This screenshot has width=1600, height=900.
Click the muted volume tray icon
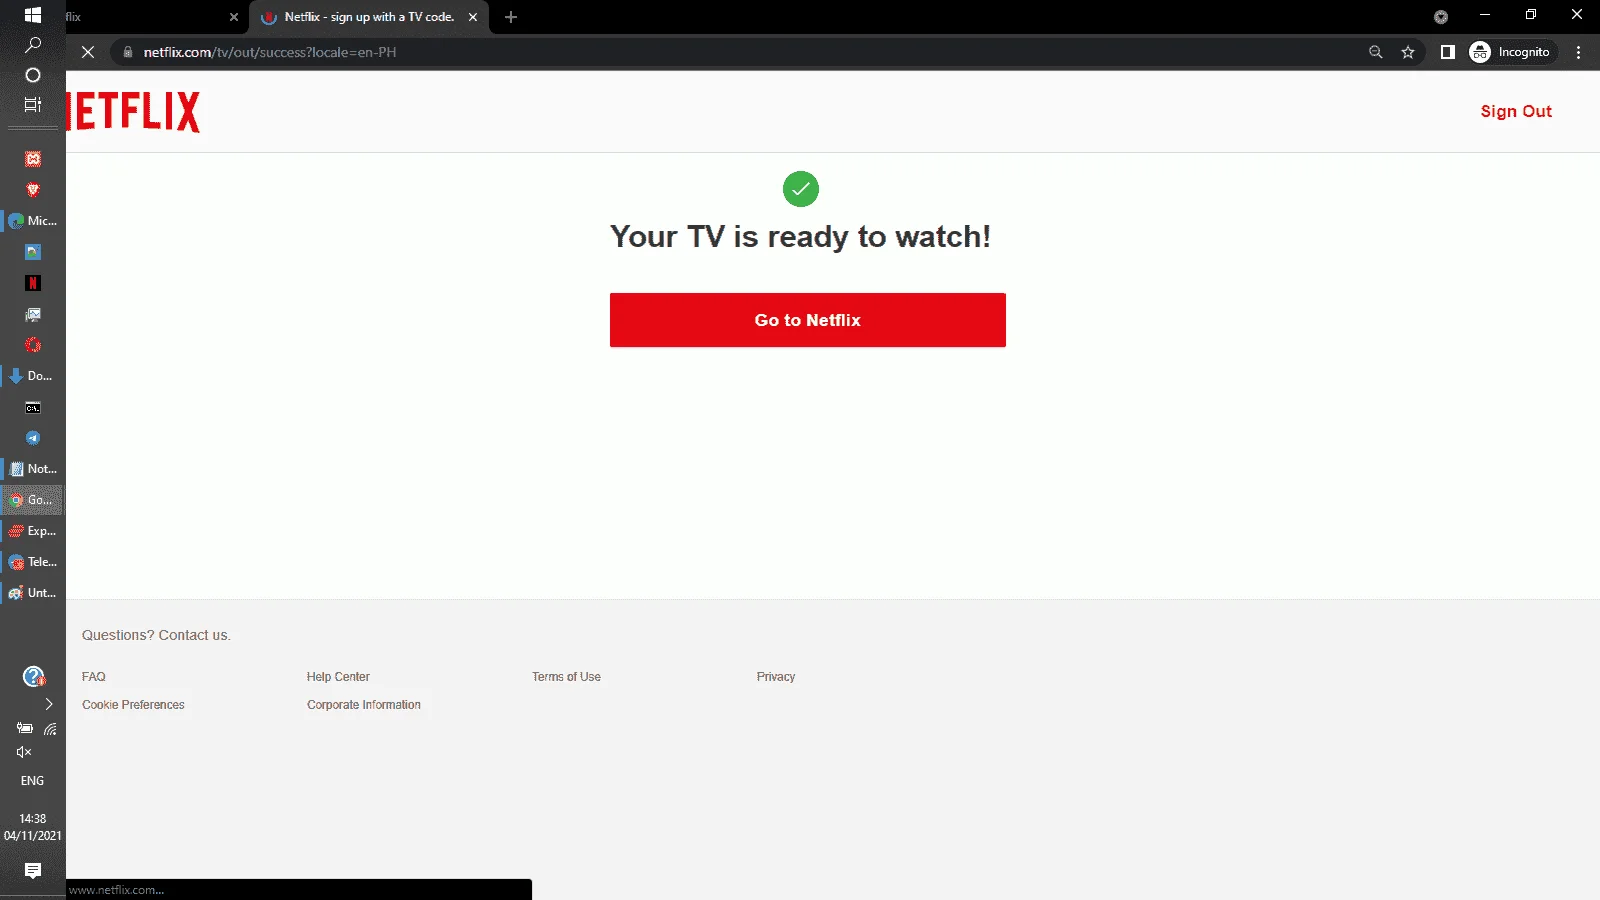point(24,752)
